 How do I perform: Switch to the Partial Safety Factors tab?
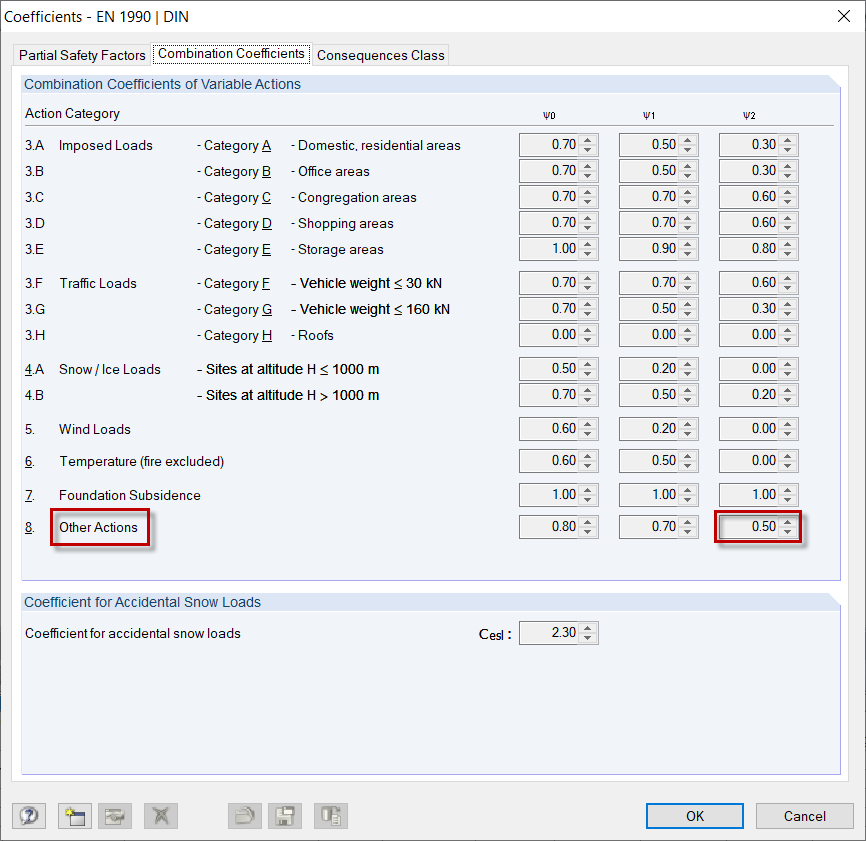(81, 55)
